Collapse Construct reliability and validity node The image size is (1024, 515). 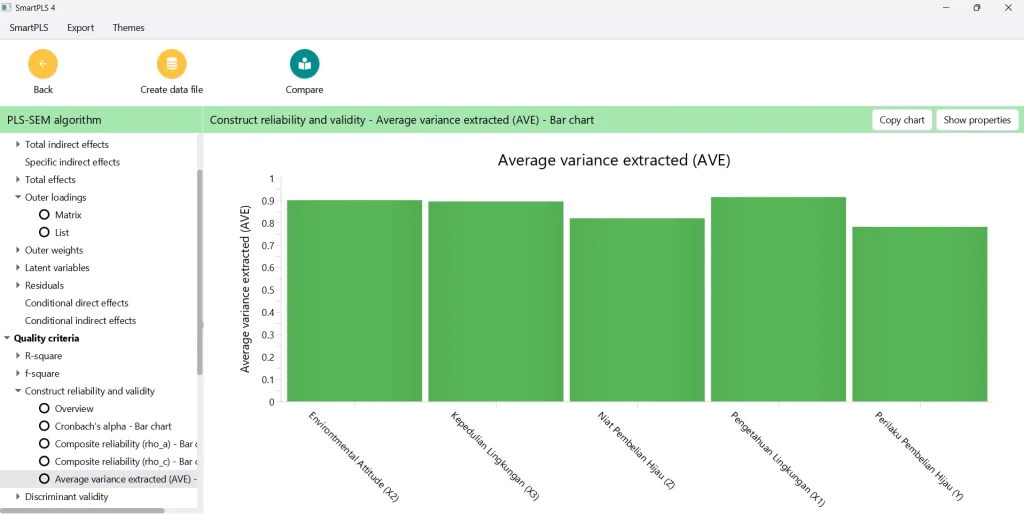(18, 391)
